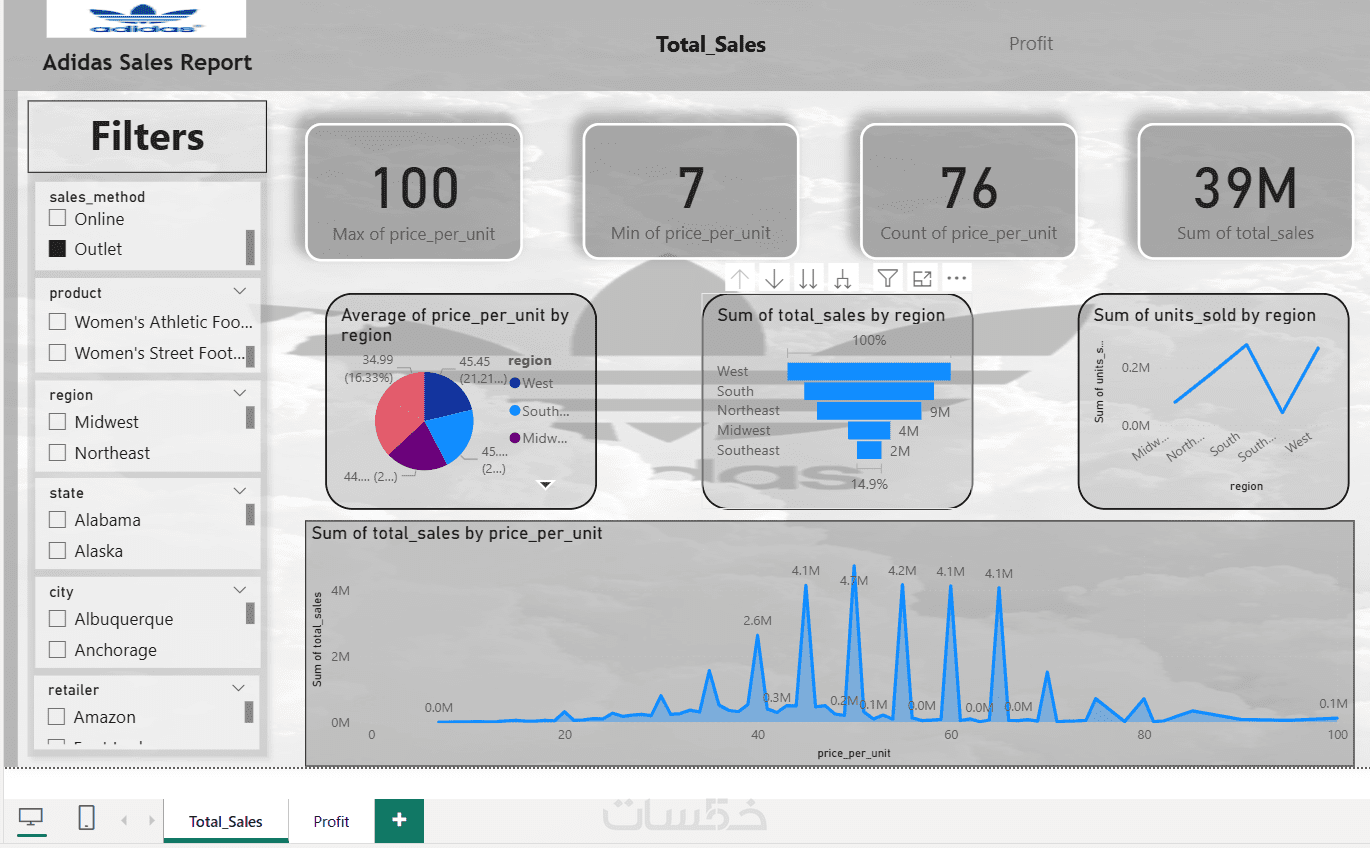
Task: Select the Max of price_per_unit card
Action: (x=414, y=192)
